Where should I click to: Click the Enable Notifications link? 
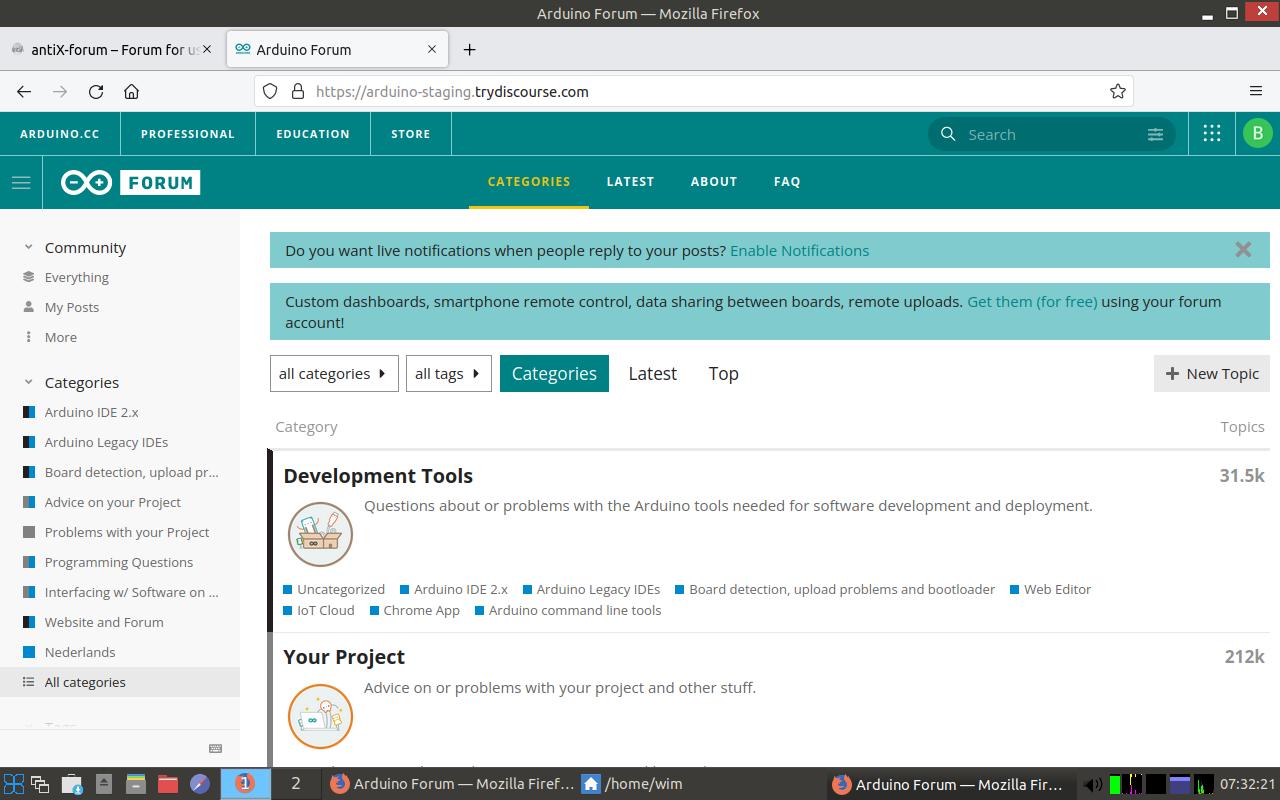(799, 250)
